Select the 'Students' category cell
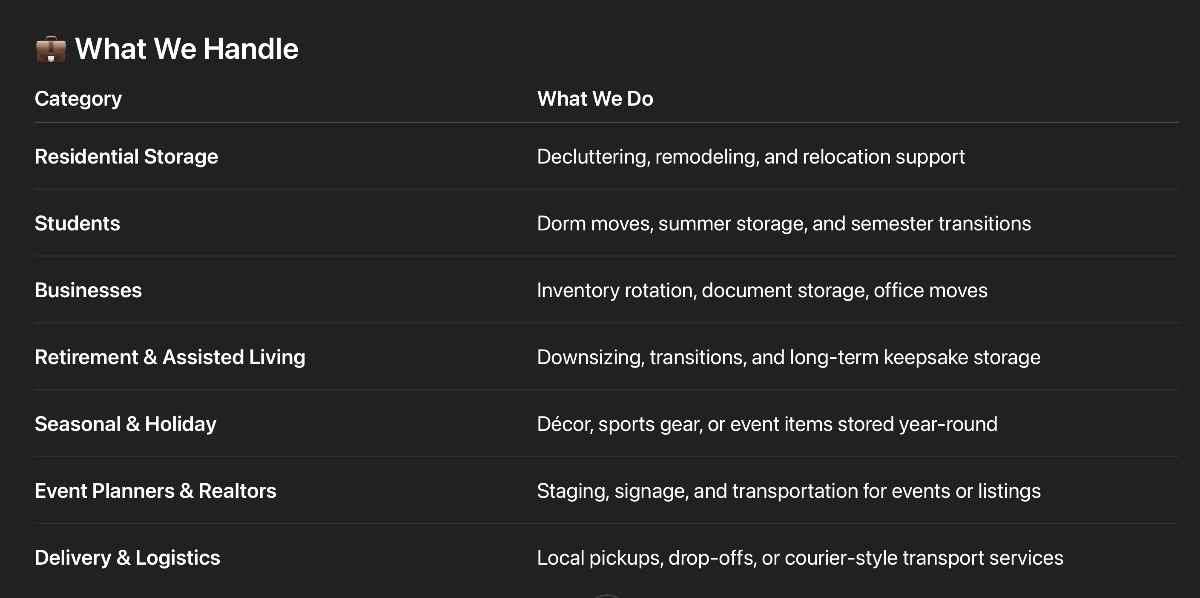This screenshot has height=598, width=1200. (x=77, y=224)
